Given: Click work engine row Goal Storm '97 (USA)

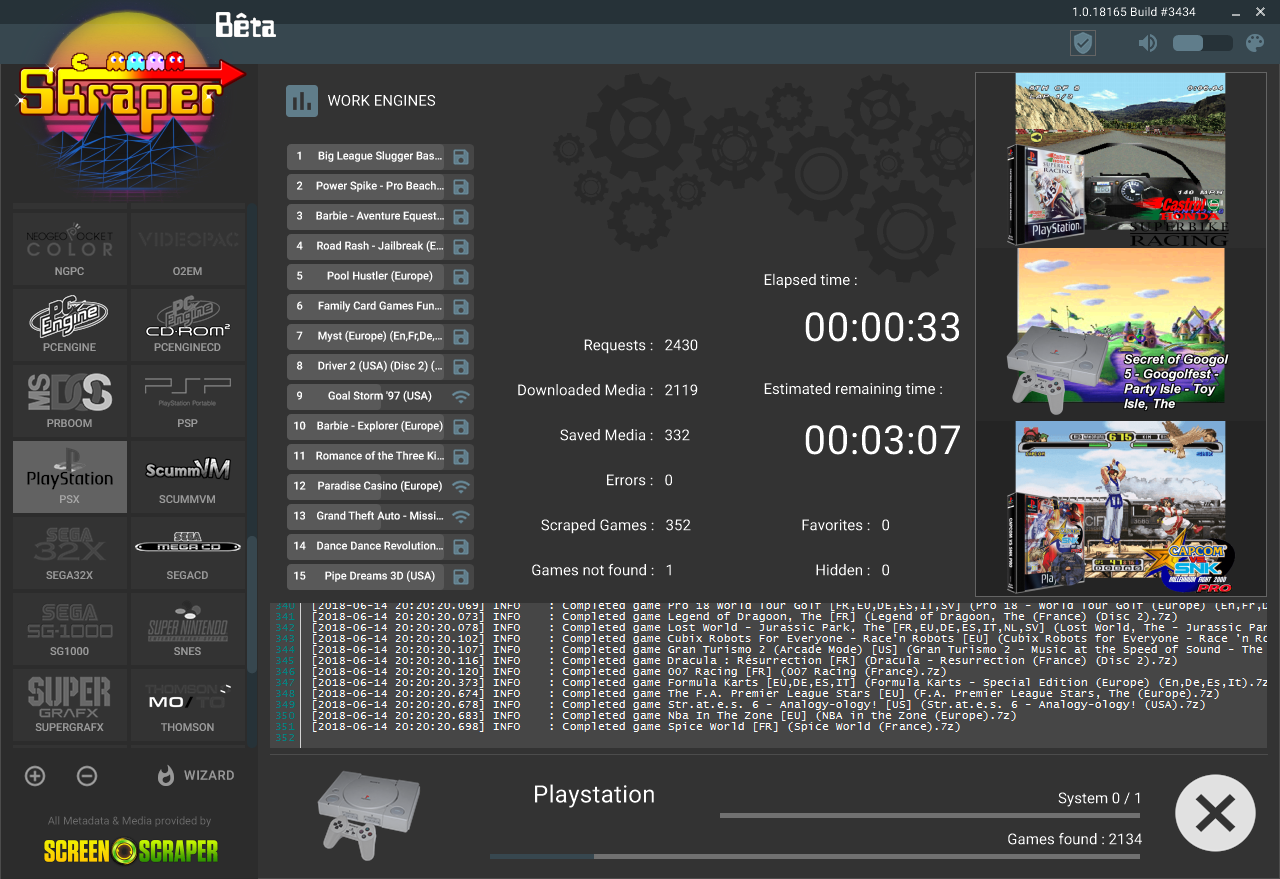Looking at the screenshot, I should (x=380, y=397).
